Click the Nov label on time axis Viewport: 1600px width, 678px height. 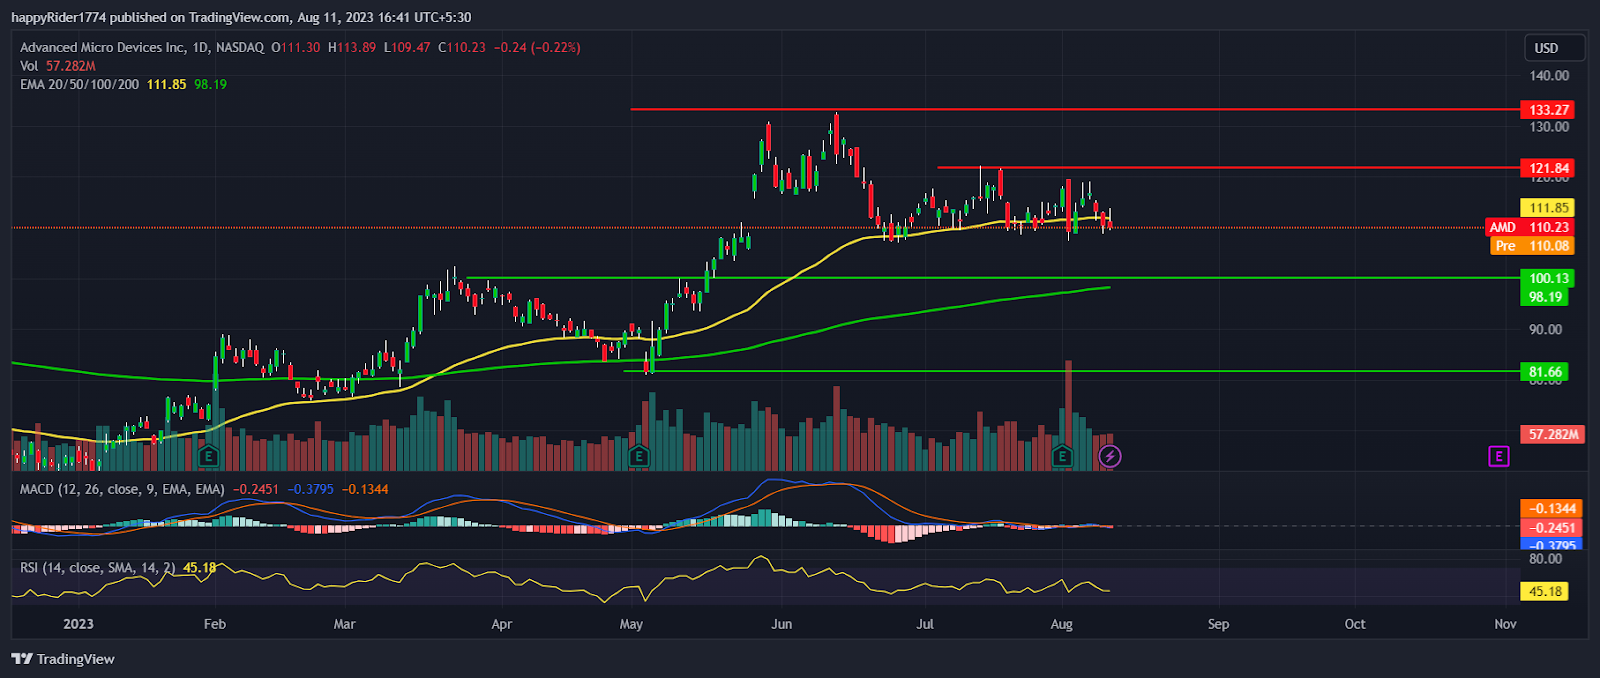tap(1505, 624)
